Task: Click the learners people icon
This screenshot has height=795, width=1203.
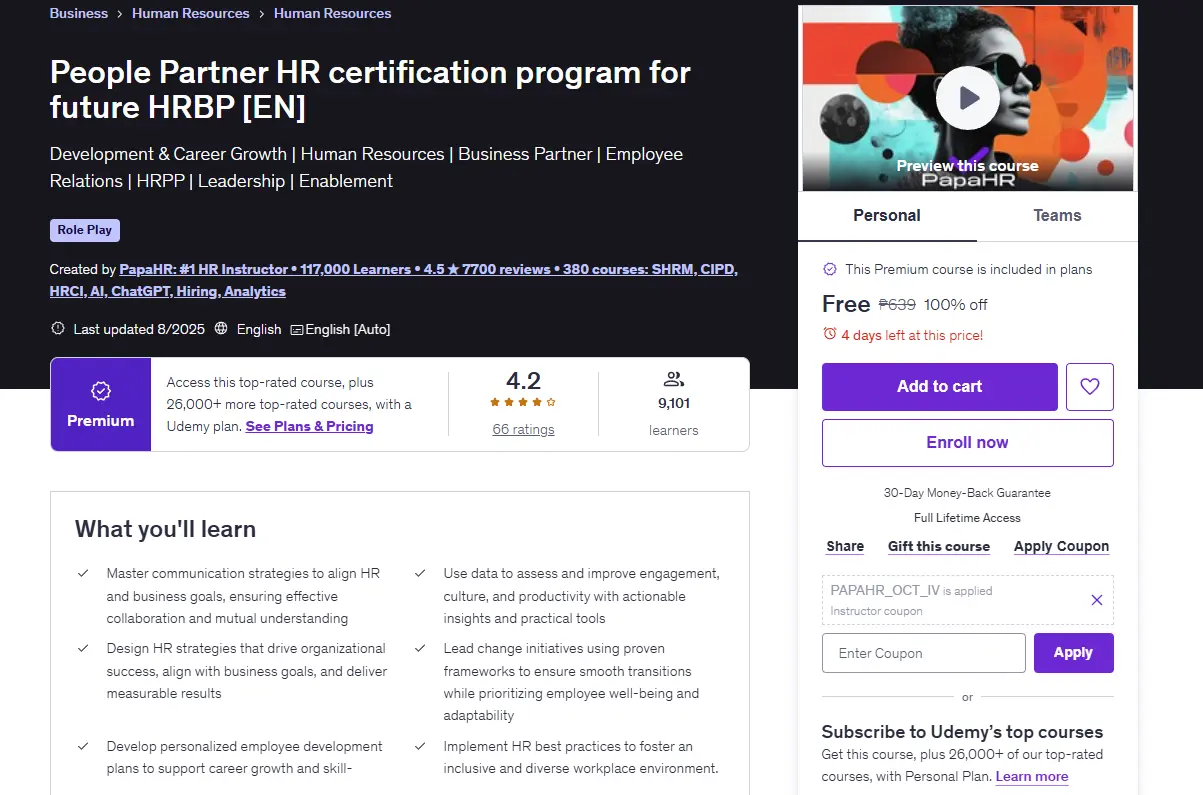Action: pos(673,379)
